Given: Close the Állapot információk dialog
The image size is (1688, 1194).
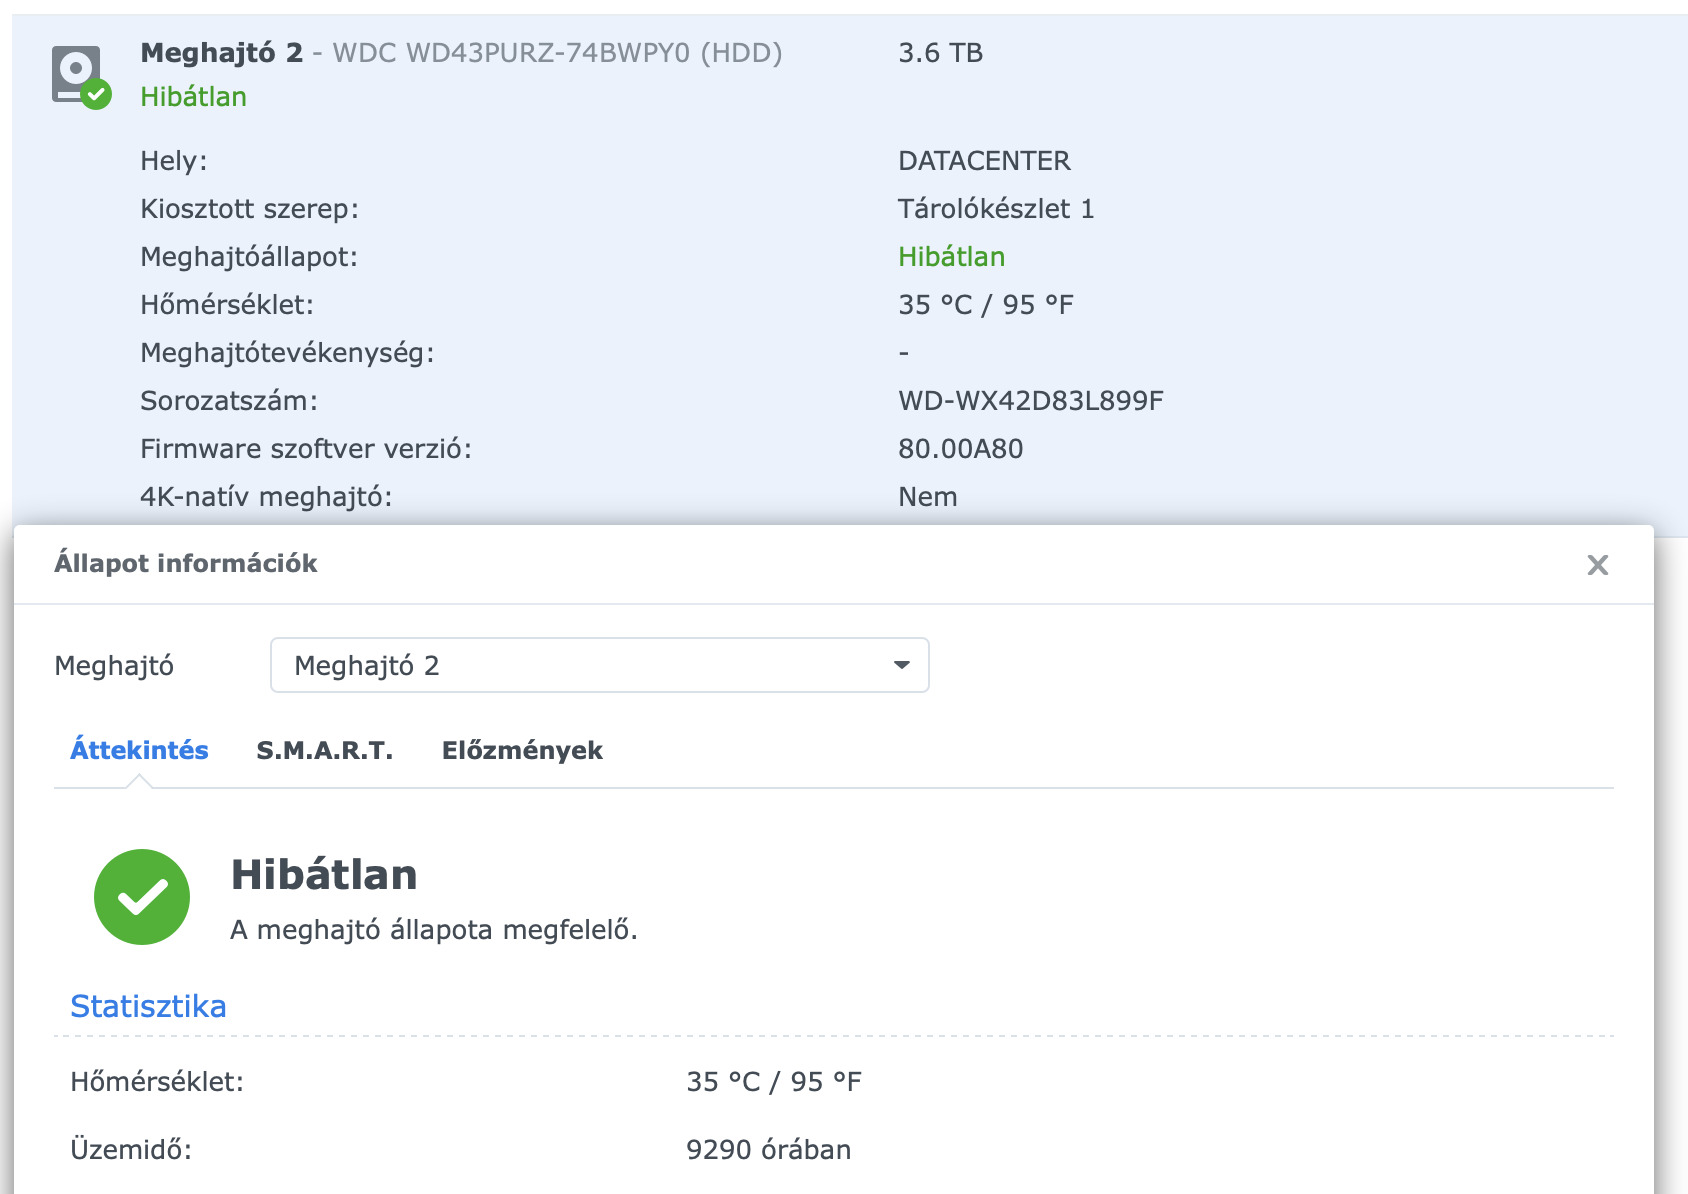Looking at the screenshot, I should click(1597, 565).
